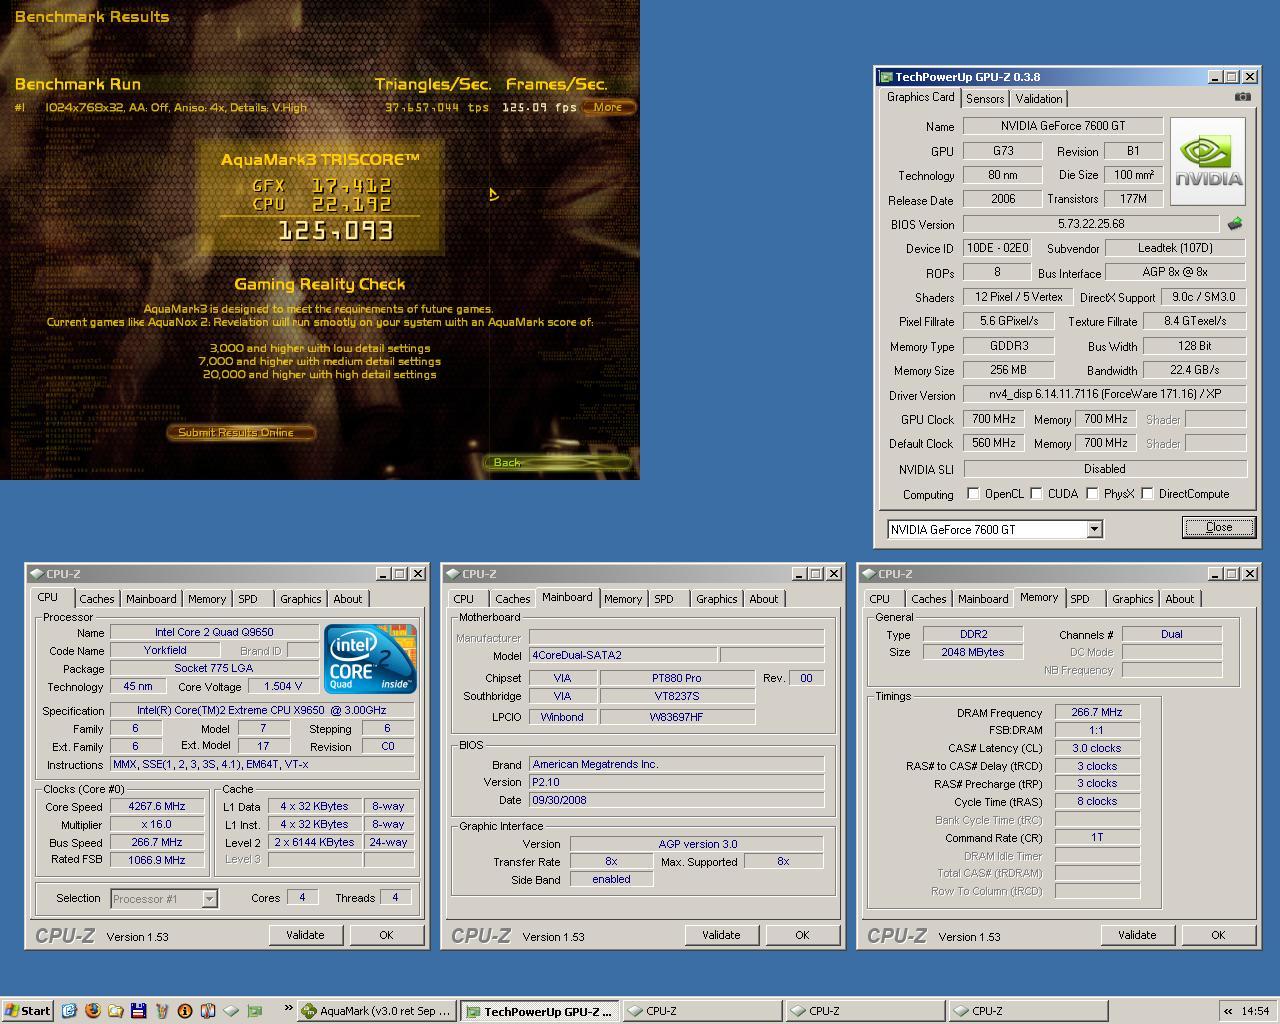Click the CAS# Latency value 3.0 clocks
1280x1024 pixels.
[x=1097, y=749]
